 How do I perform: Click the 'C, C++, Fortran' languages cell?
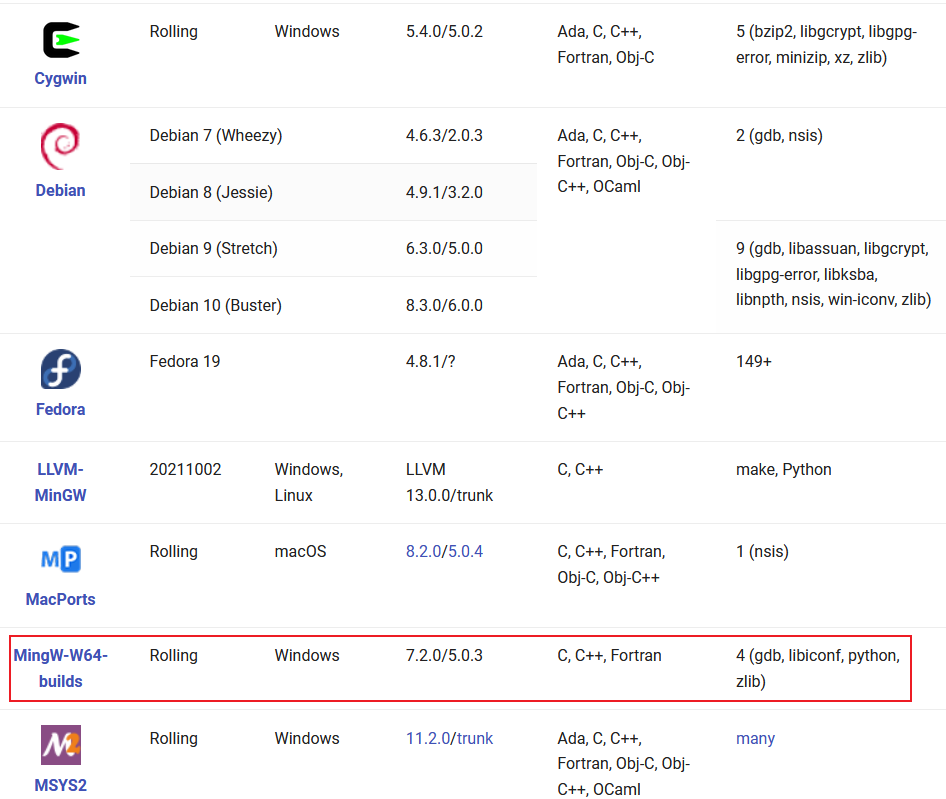[x=609, y=655]
